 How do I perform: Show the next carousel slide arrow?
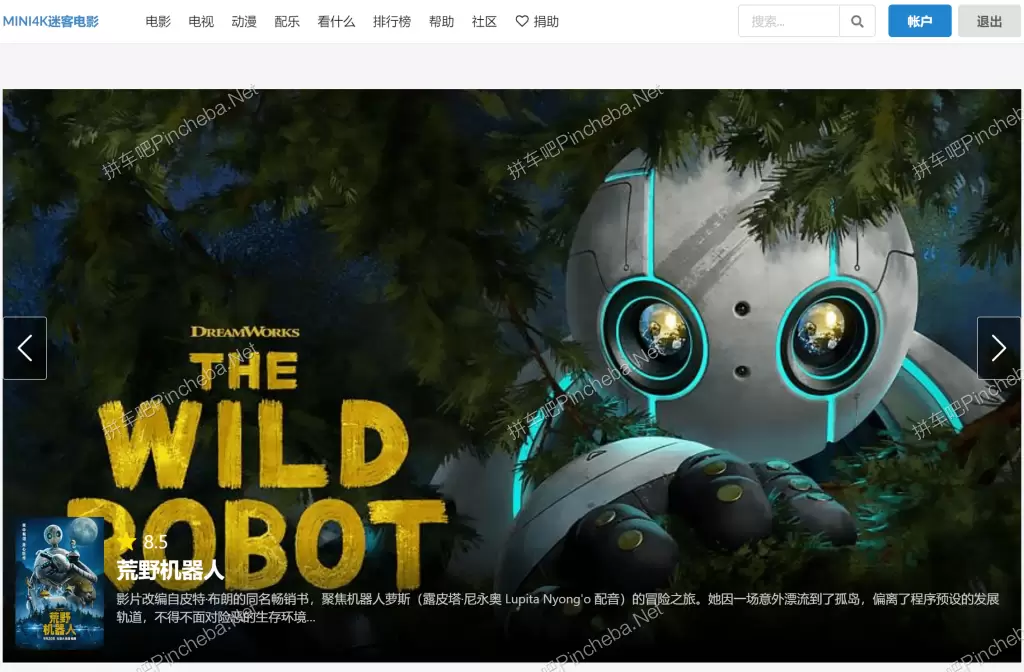pyautogui.click(x=999, y=348)
